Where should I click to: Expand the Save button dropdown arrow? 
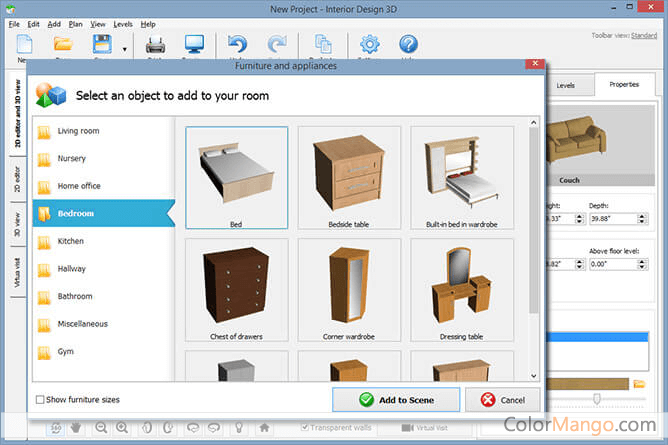pyautogui.click(x=125, y=47)
